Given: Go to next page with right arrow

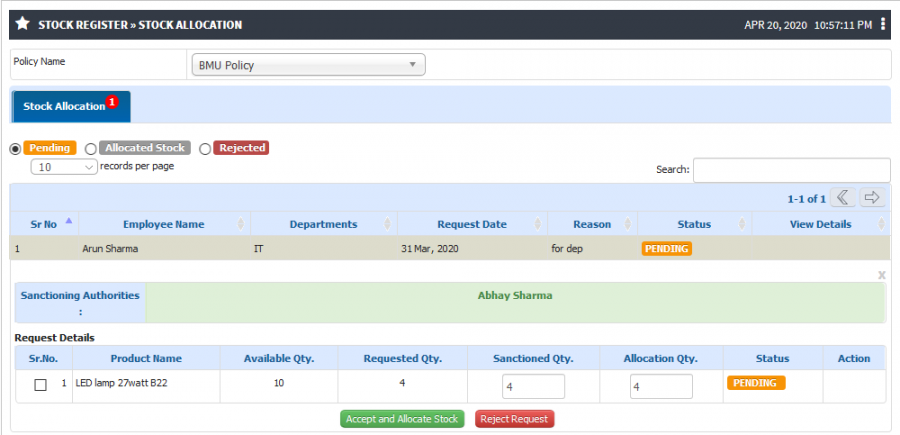Looking at the screenshot, I should coord(872,198).
